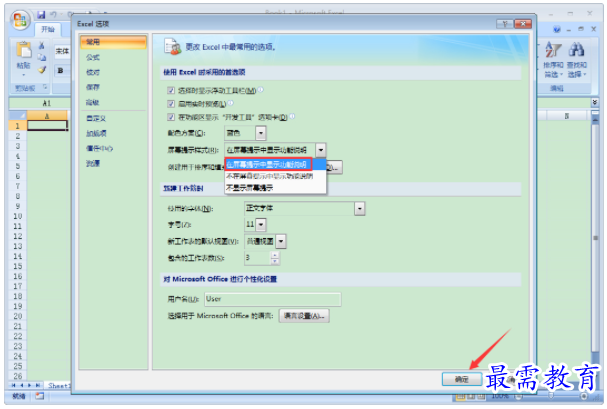Click the Sort and Filter (排序和筛选) icon

553,51
